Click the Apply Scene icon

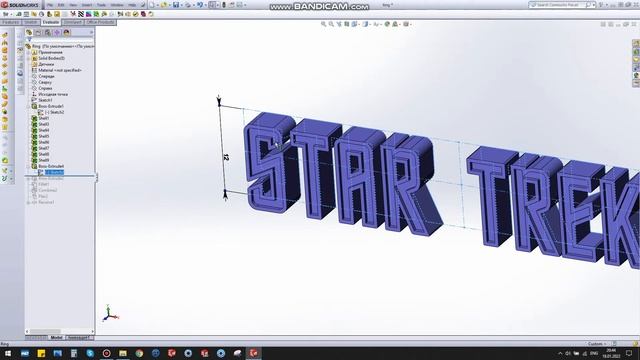[395, 24]
